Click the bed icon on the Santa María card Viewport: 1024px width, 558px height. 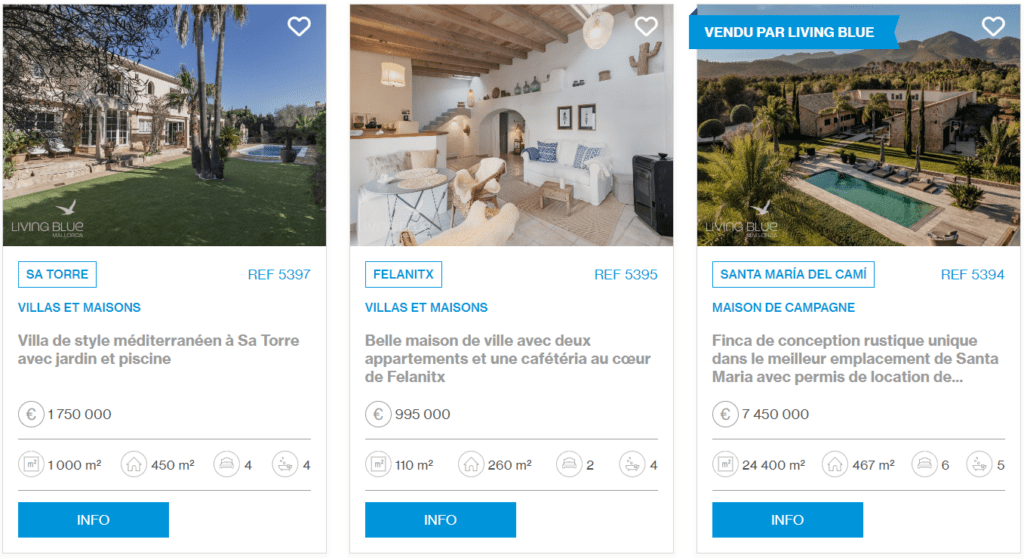point(925,465)
